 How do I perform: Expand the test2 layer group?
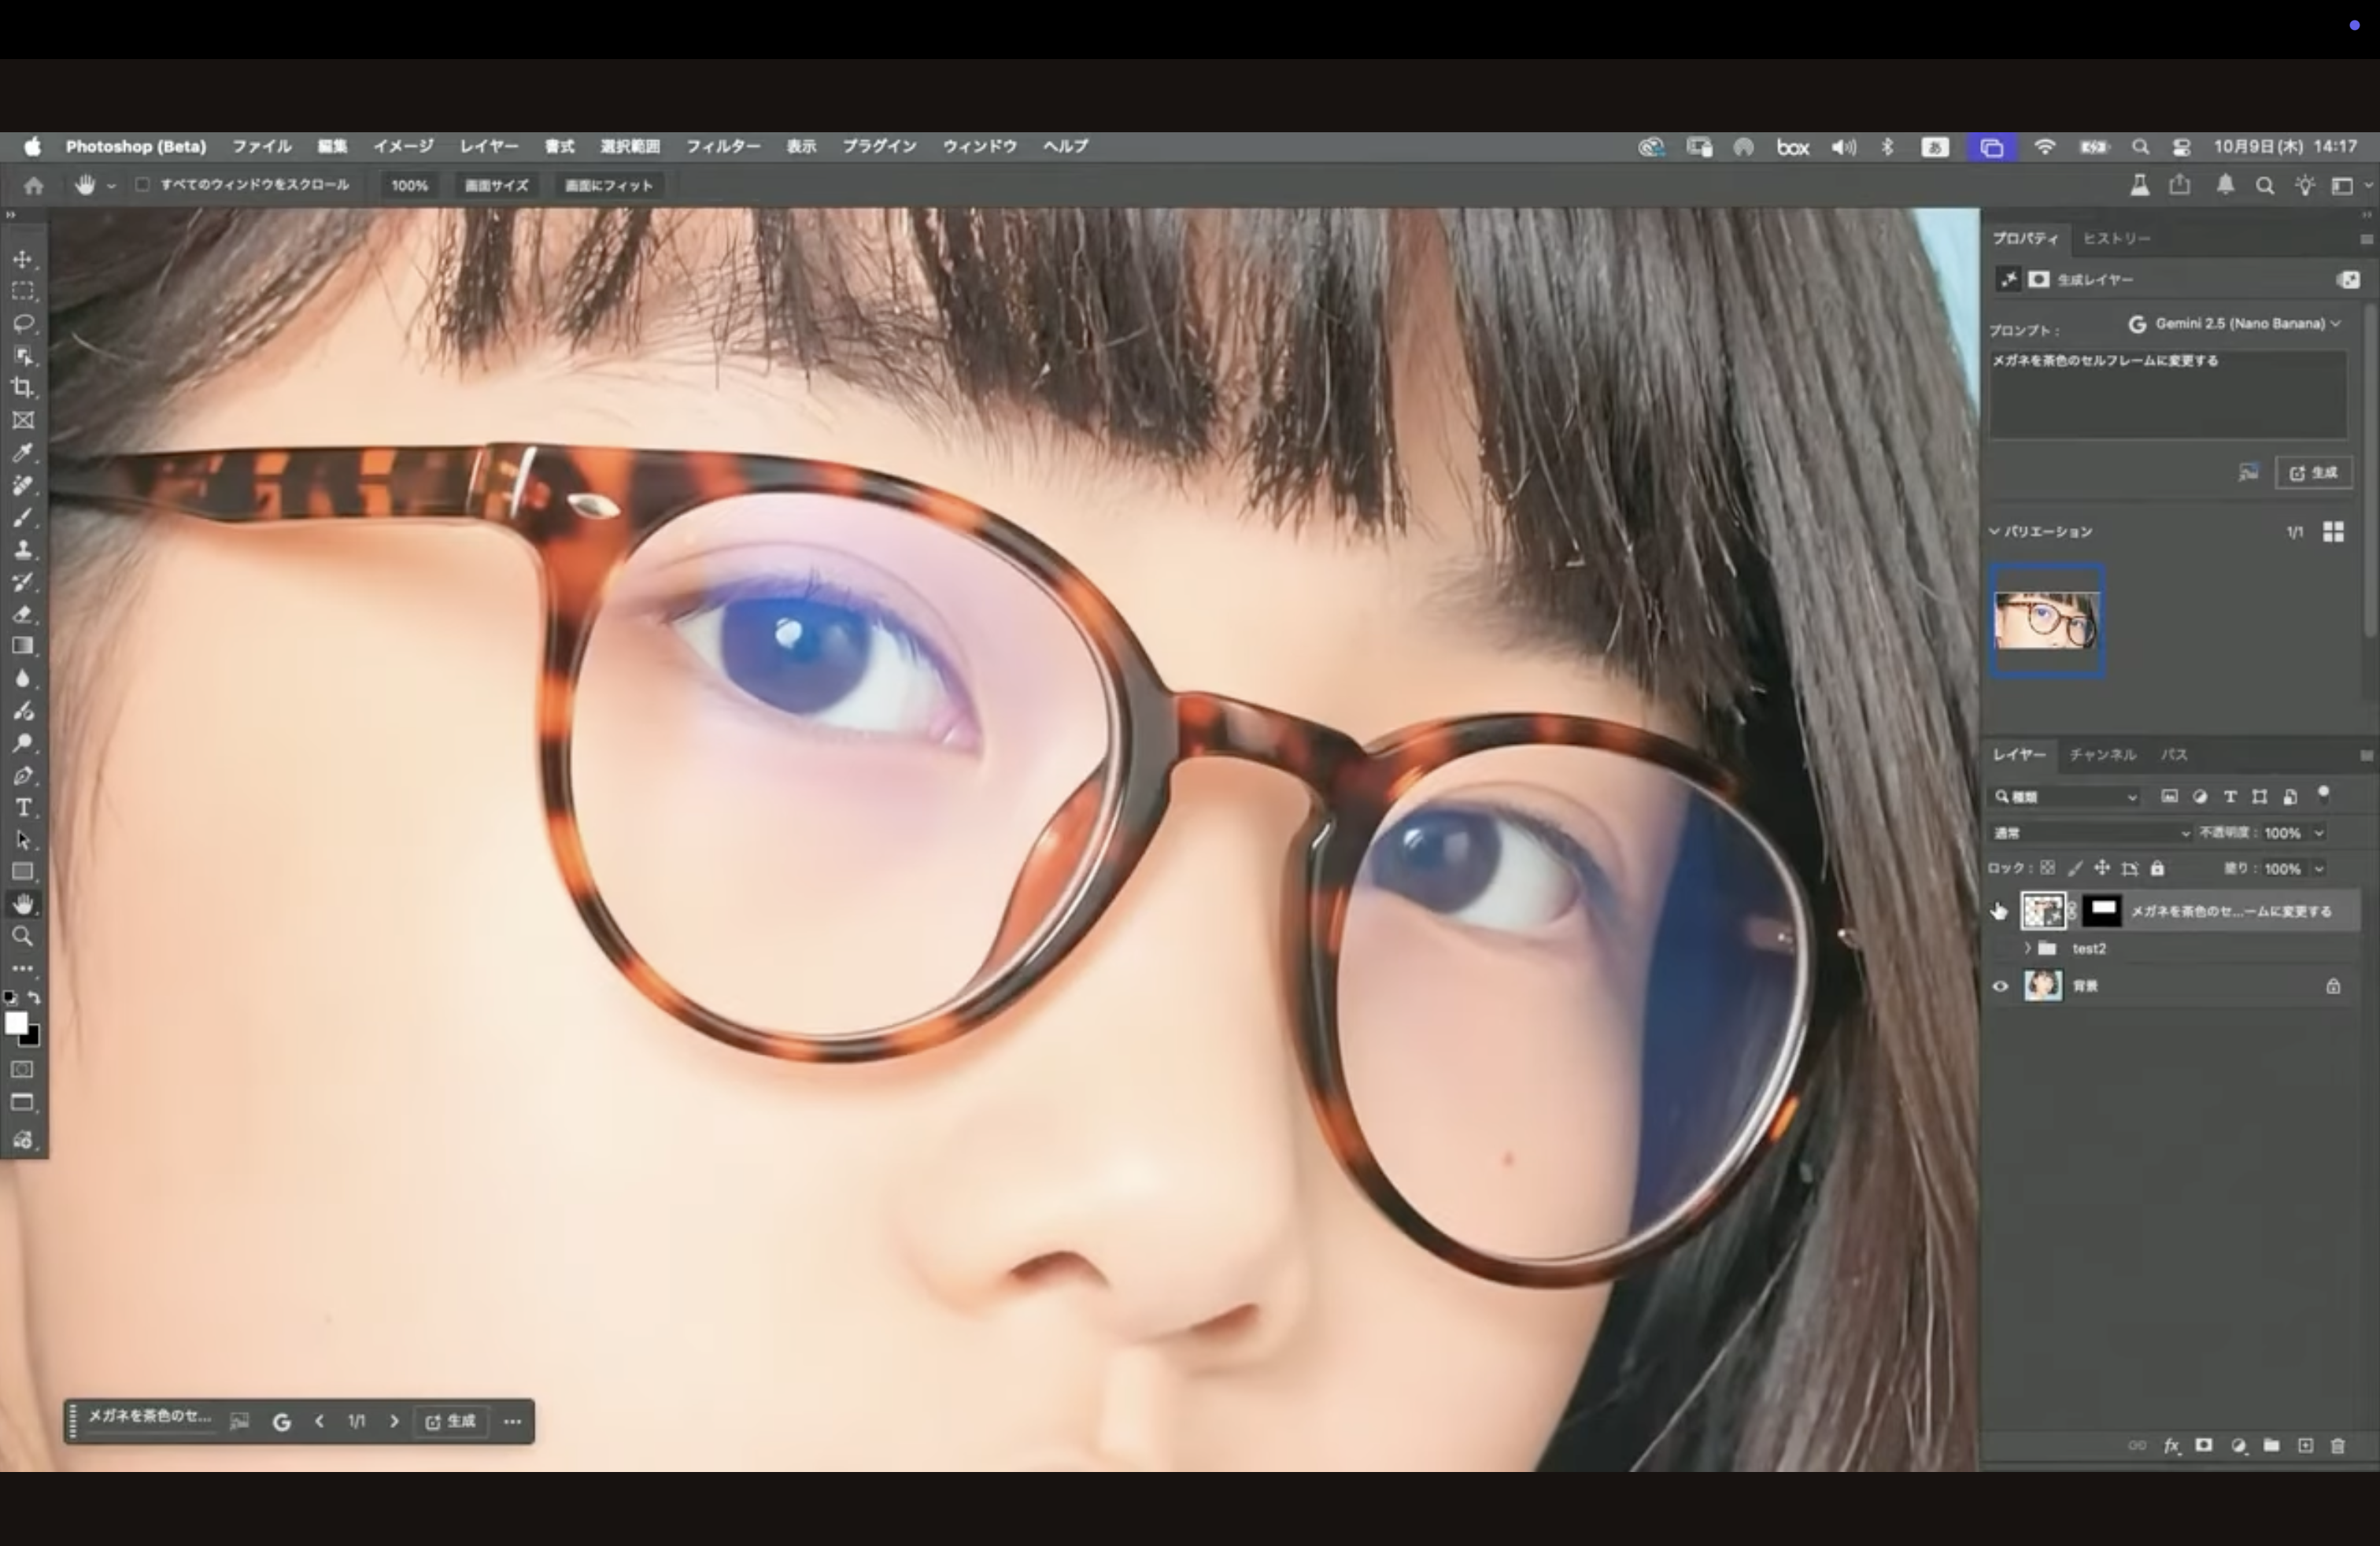point(2027,948)
